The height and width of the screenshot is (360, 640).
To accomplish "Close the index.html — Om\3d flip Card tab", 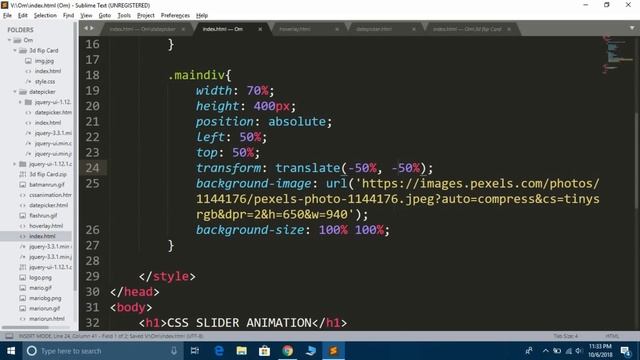I will tap(509, 29).
